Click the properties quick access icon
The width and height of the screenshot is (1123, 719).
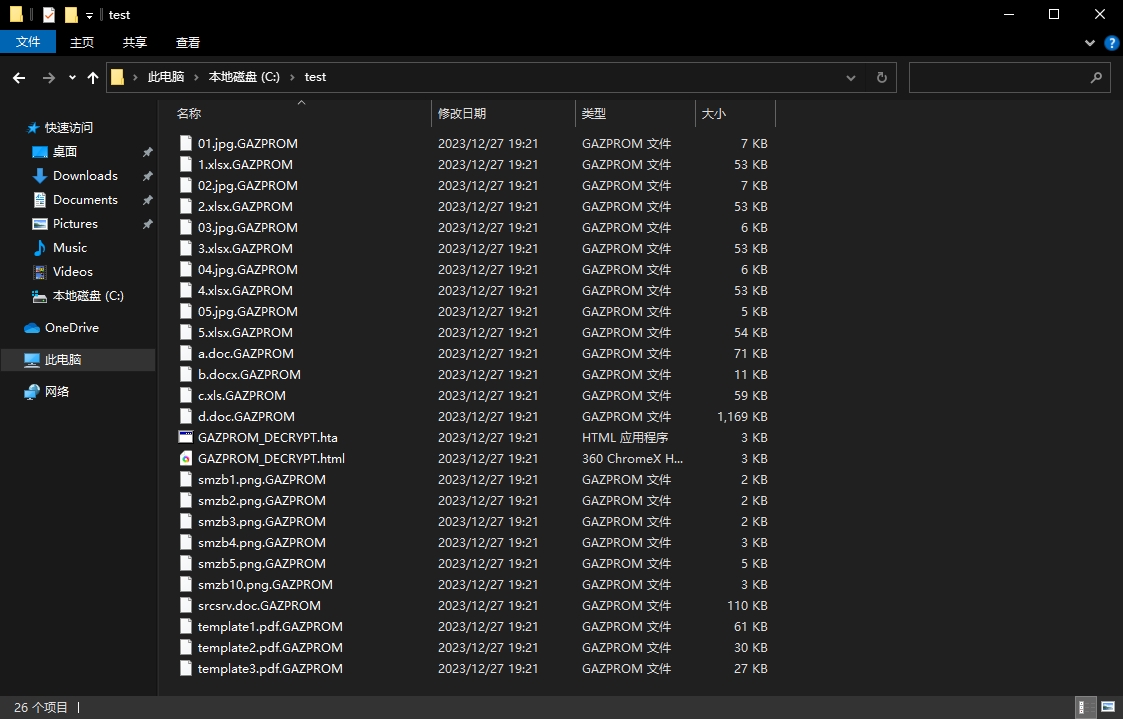[49, 14]
